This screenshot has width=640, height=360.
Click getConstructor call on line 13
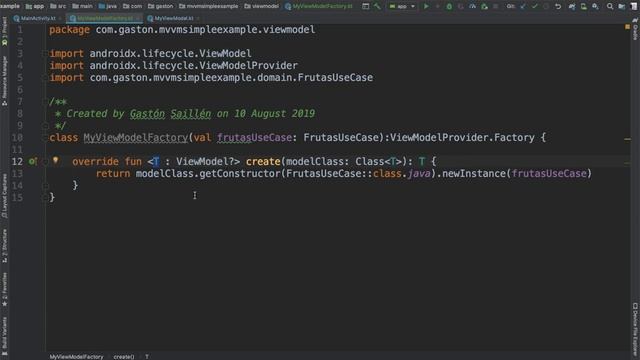pyautogui.click(x=240, y=173)
